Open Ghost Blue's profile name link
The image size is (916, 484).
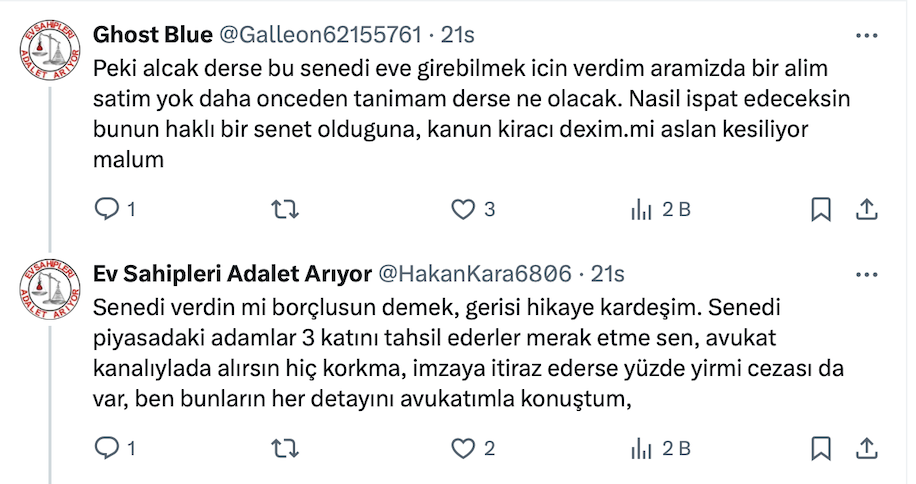(x=152, y=35)
